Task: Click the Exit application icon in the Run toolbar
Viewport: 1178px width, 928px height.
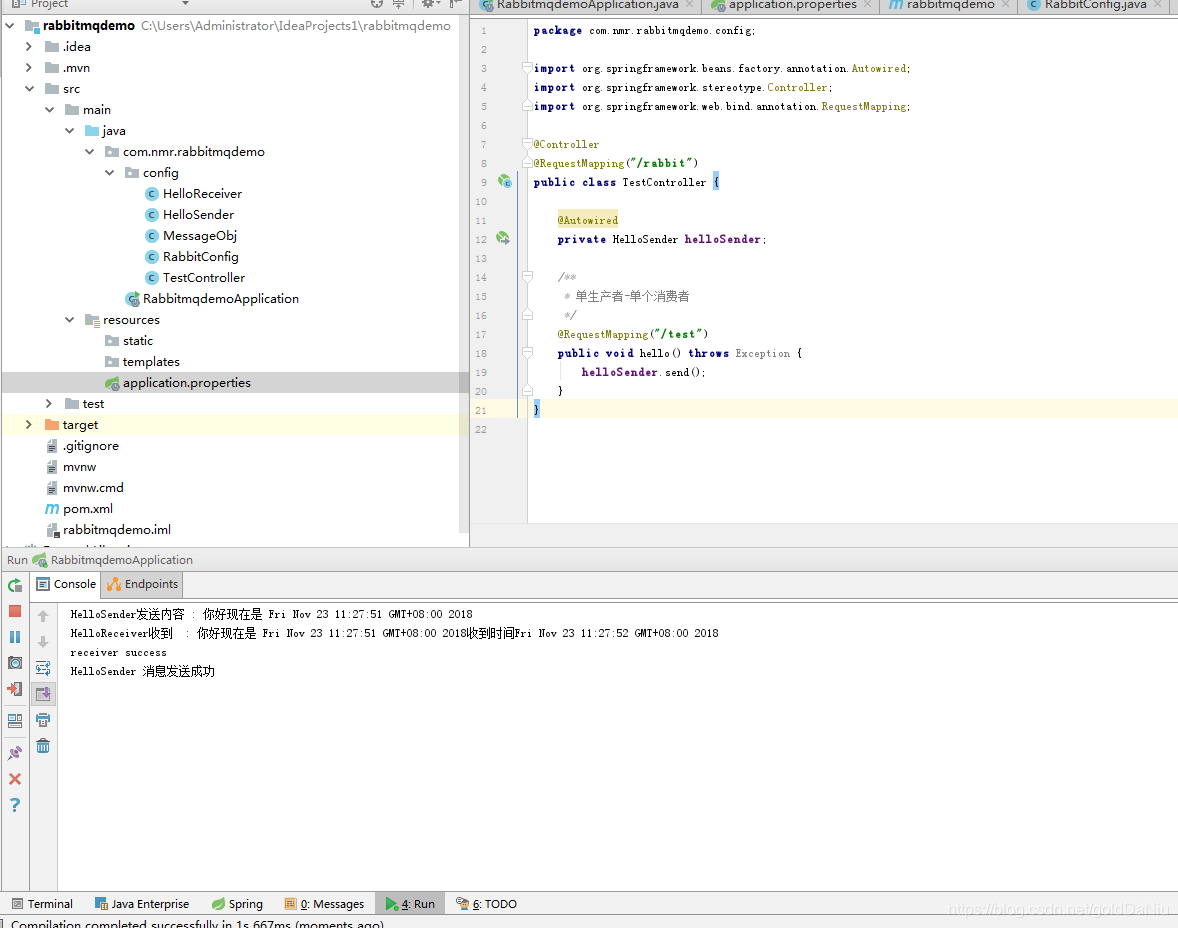Action: pyautogui.click(x=15, y=688)
